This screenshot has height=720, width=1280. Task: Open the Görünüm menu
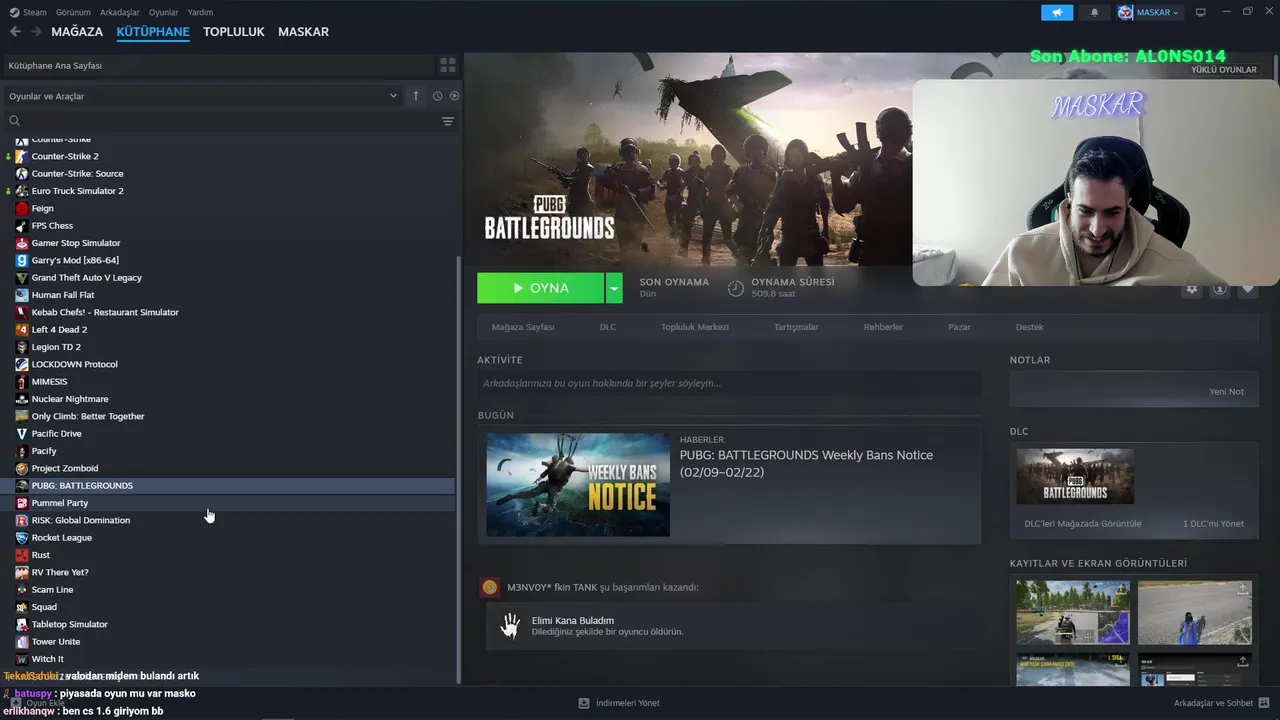coord(73,12)
